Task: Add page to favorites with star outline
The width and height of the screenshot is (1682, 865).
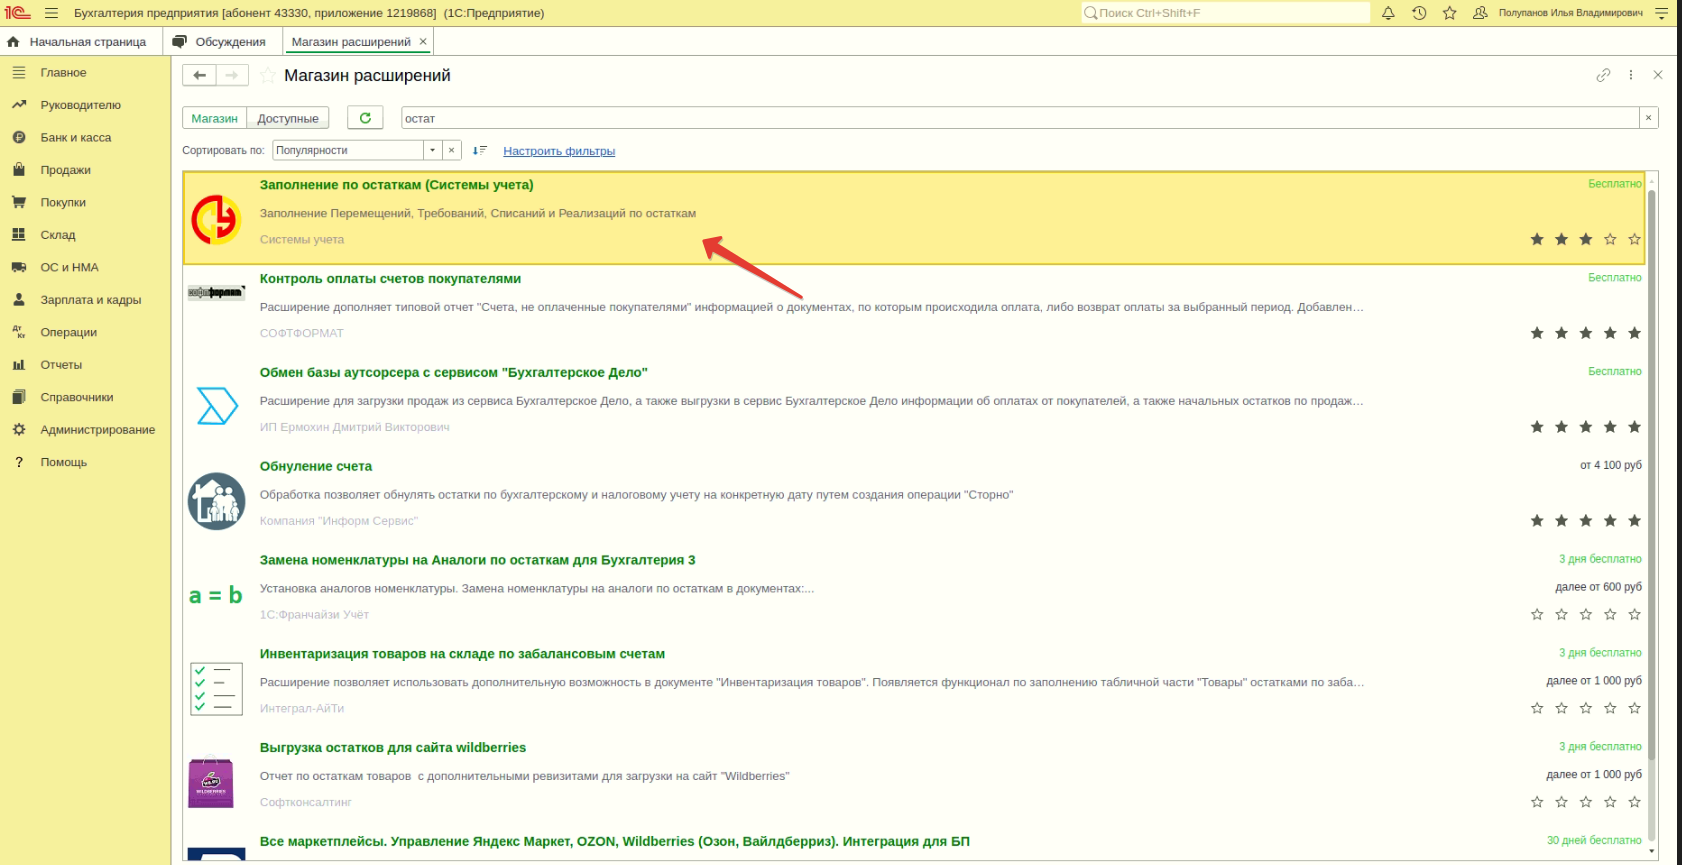Action: pyautogui.click(x=267, y=76)
